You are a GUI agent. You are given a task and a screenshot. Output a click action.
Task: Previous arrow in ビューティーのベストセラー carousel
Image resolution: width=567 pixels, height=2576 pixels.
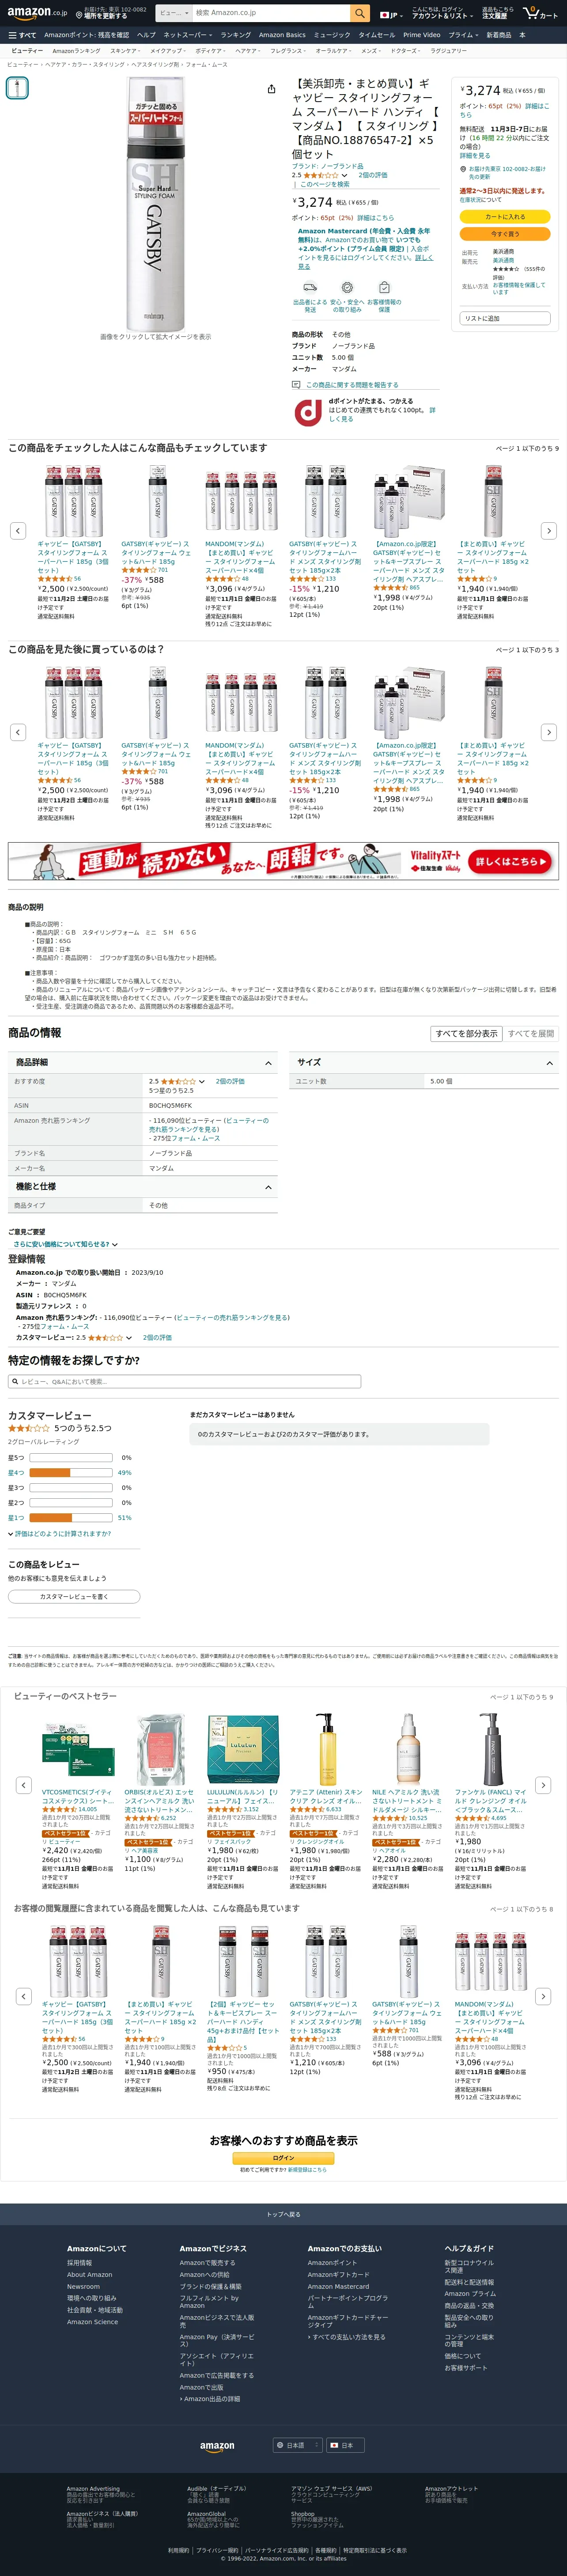(24, 1785)
